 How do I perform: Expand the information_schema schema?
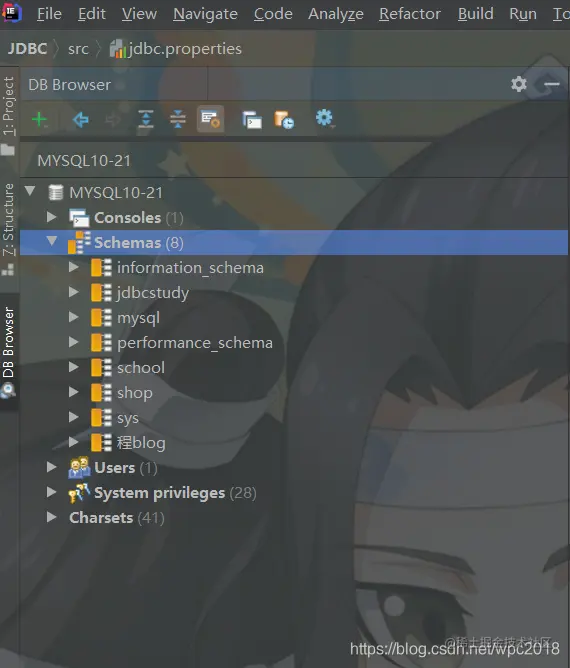pos(74,267)
